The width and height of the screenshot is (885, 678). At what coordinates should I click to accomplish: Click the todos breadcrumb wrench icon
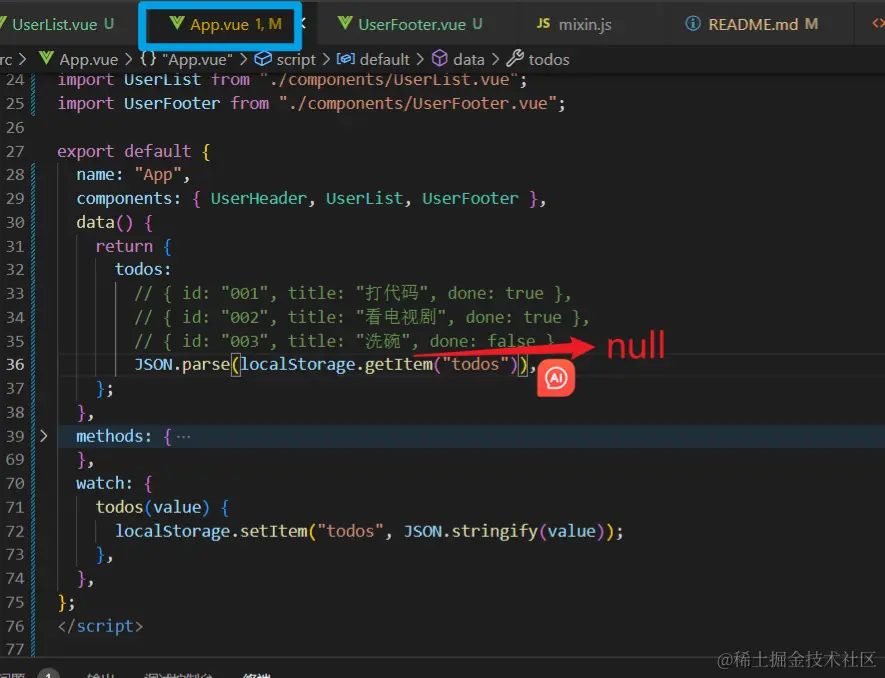click(x=515, y=58)
